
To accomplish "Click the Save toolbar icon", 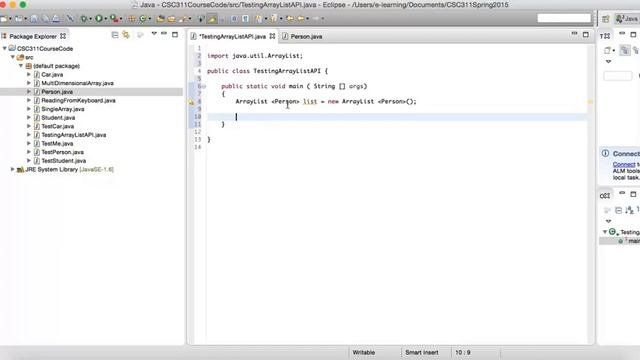I will (x=34, y=19).
